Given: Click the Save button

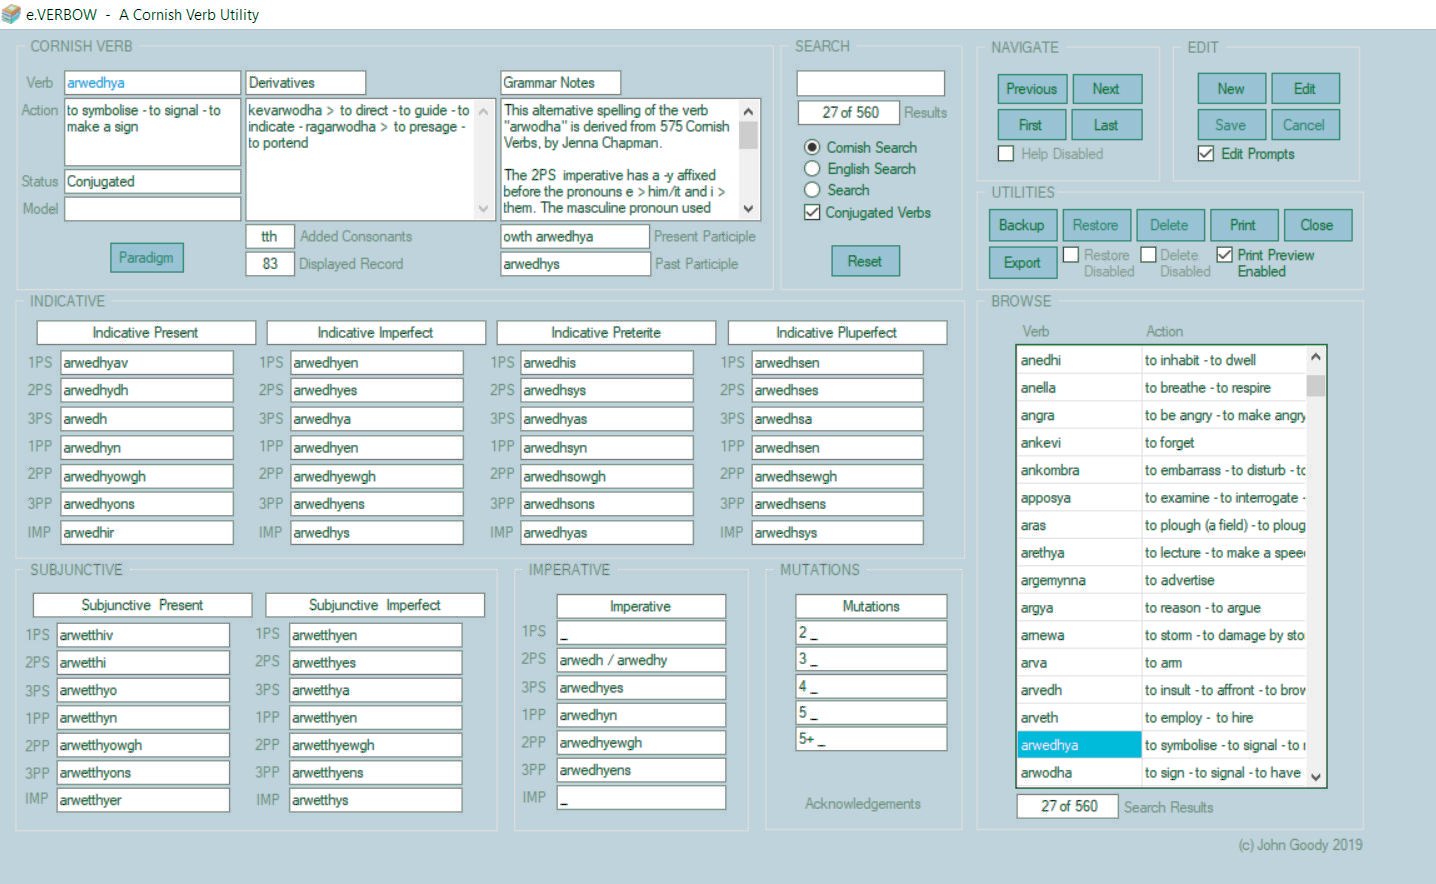Looking at the screenshot, I should click(x=1231, y=125).
